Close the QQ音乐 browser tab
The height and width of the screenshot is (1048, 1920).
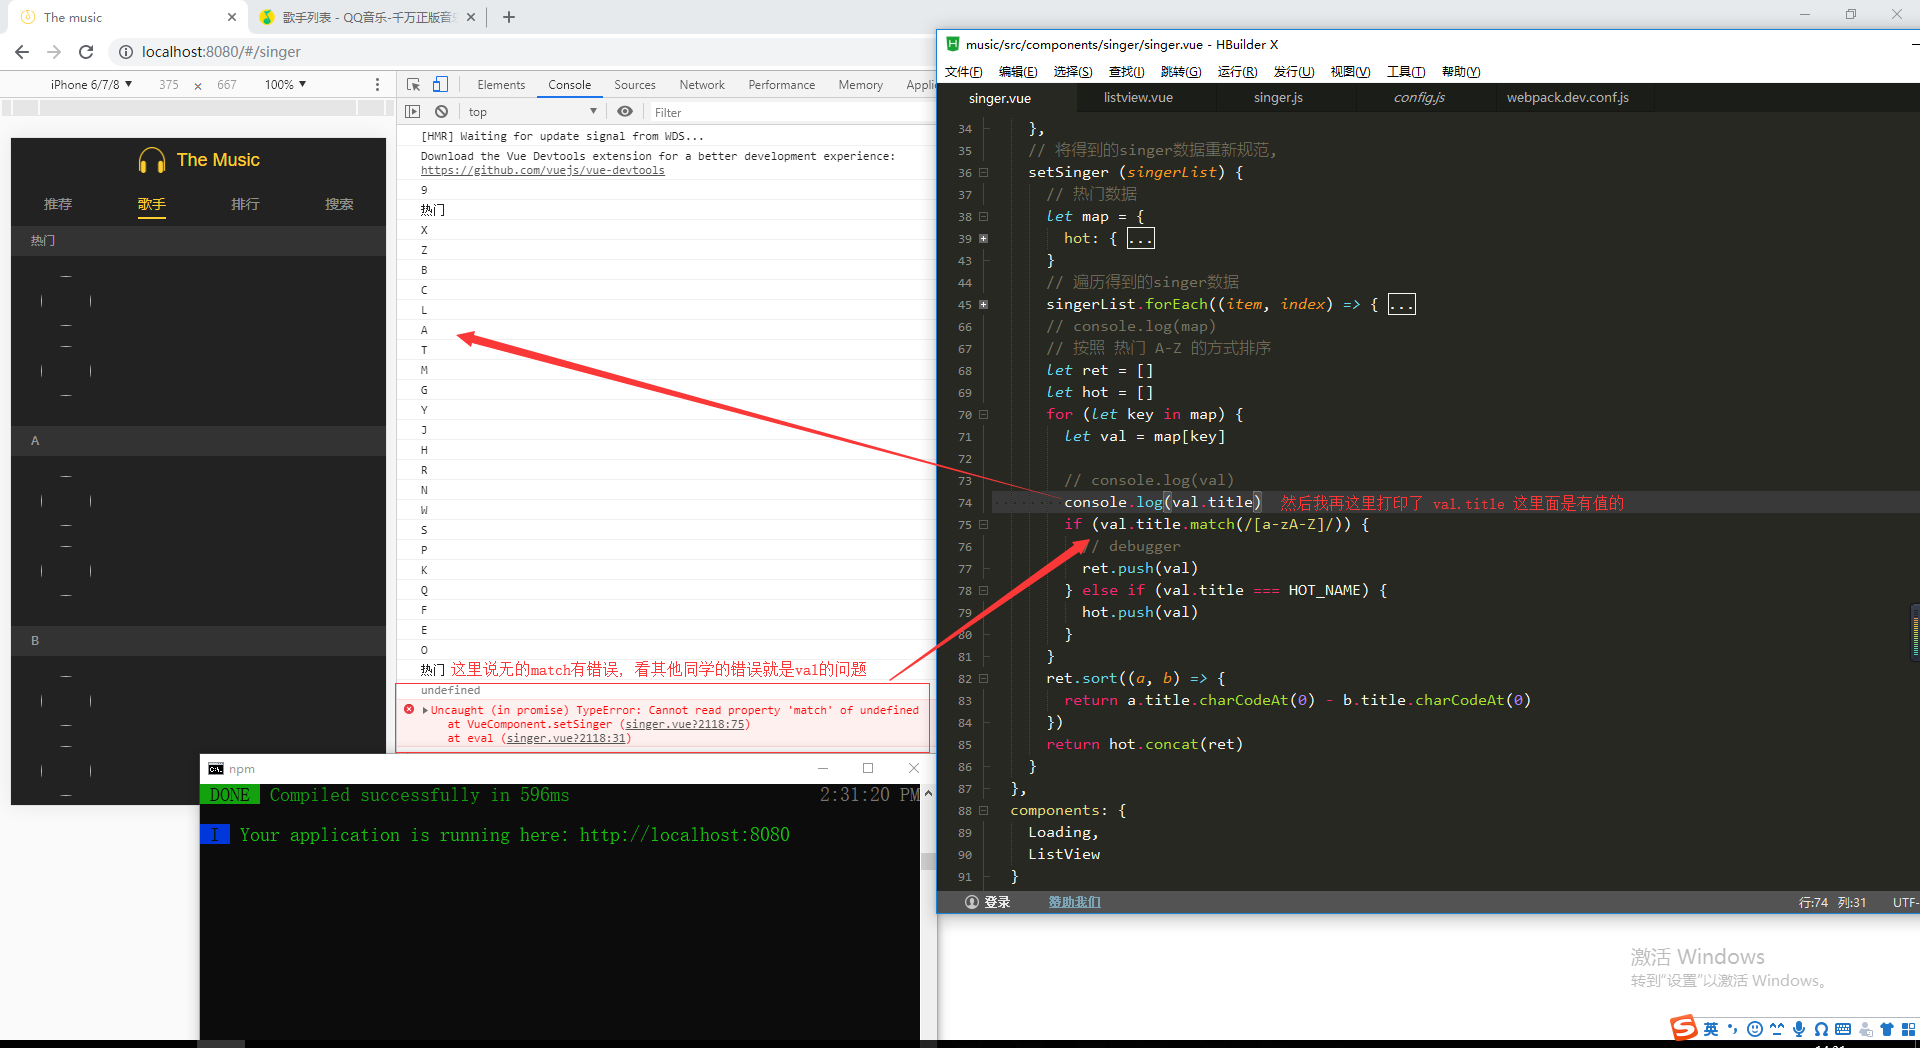(471, 17)
